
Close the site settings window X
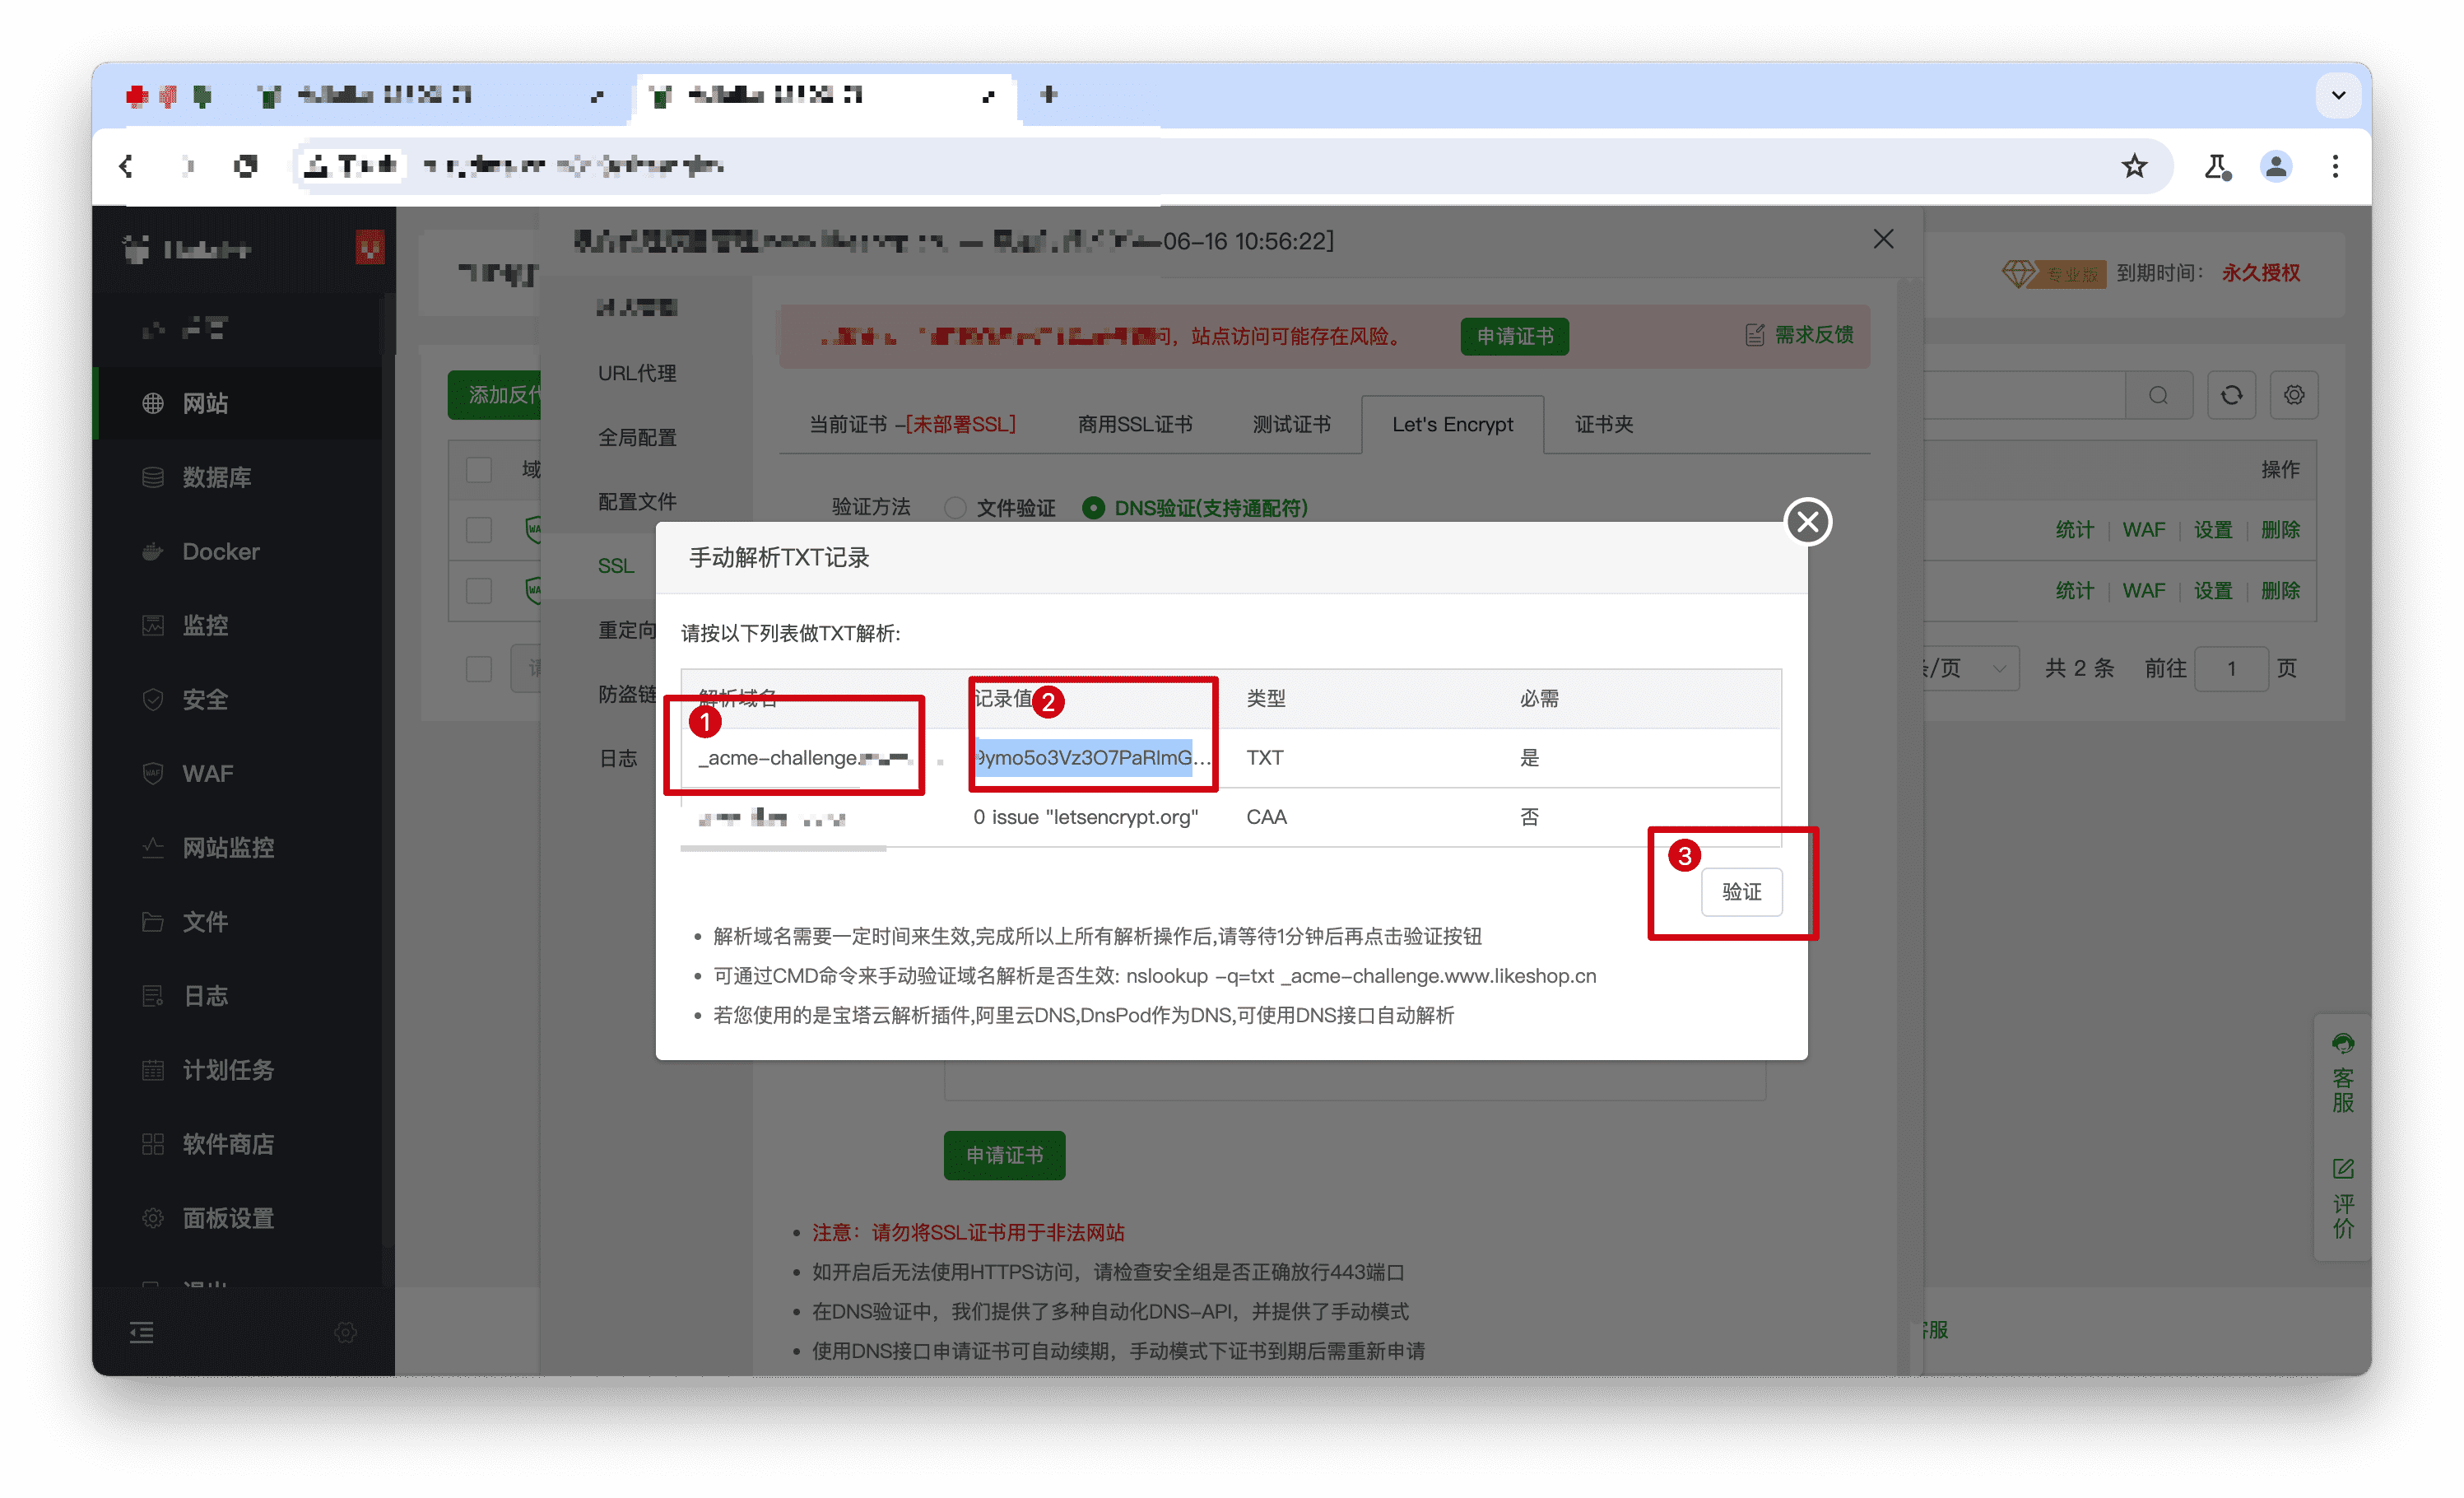click(x=1882, y=239)
